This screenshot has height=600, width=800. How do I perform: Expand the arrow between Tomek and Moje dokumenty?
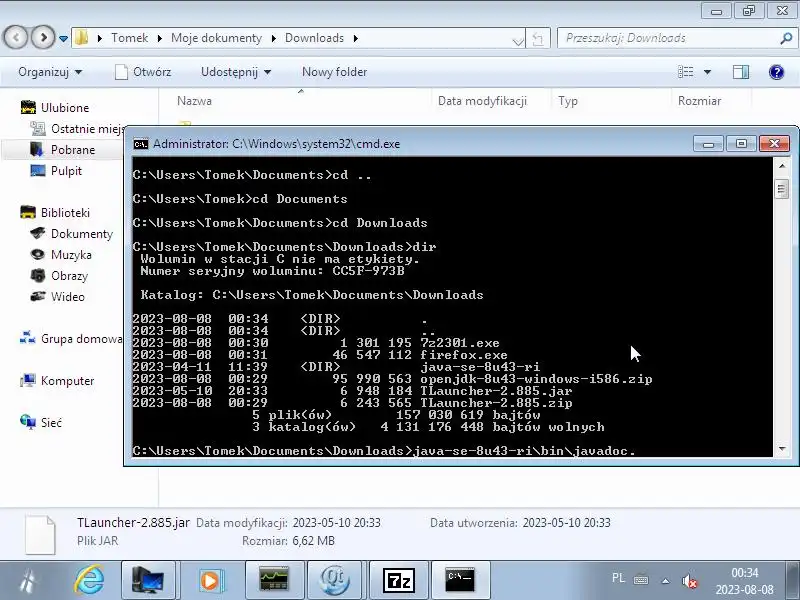[160, 38]
